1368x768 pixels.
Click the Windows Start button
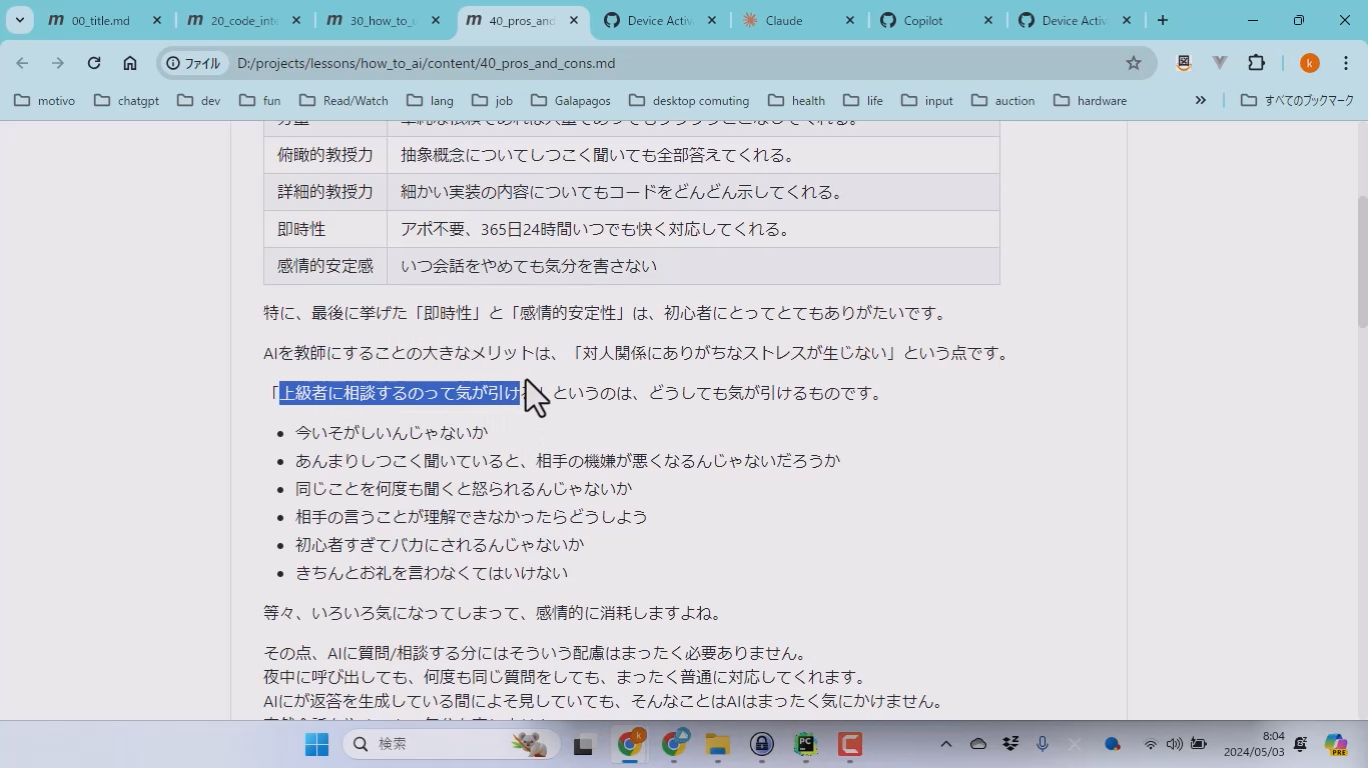[x=317, y=744]
